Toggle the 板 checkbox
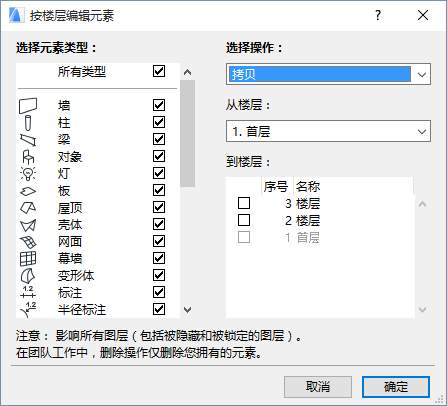447x406 pixels. point(159,190)
